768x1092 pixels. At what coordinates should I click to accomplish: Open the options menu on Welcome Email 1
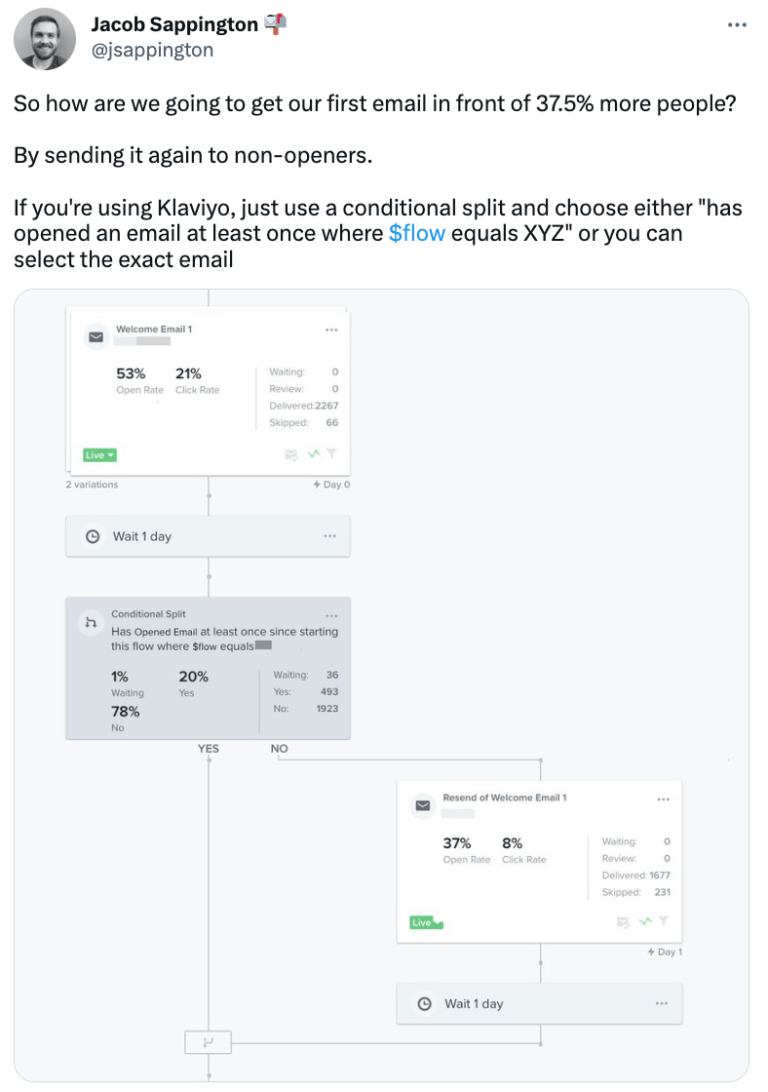coord(332,329)
